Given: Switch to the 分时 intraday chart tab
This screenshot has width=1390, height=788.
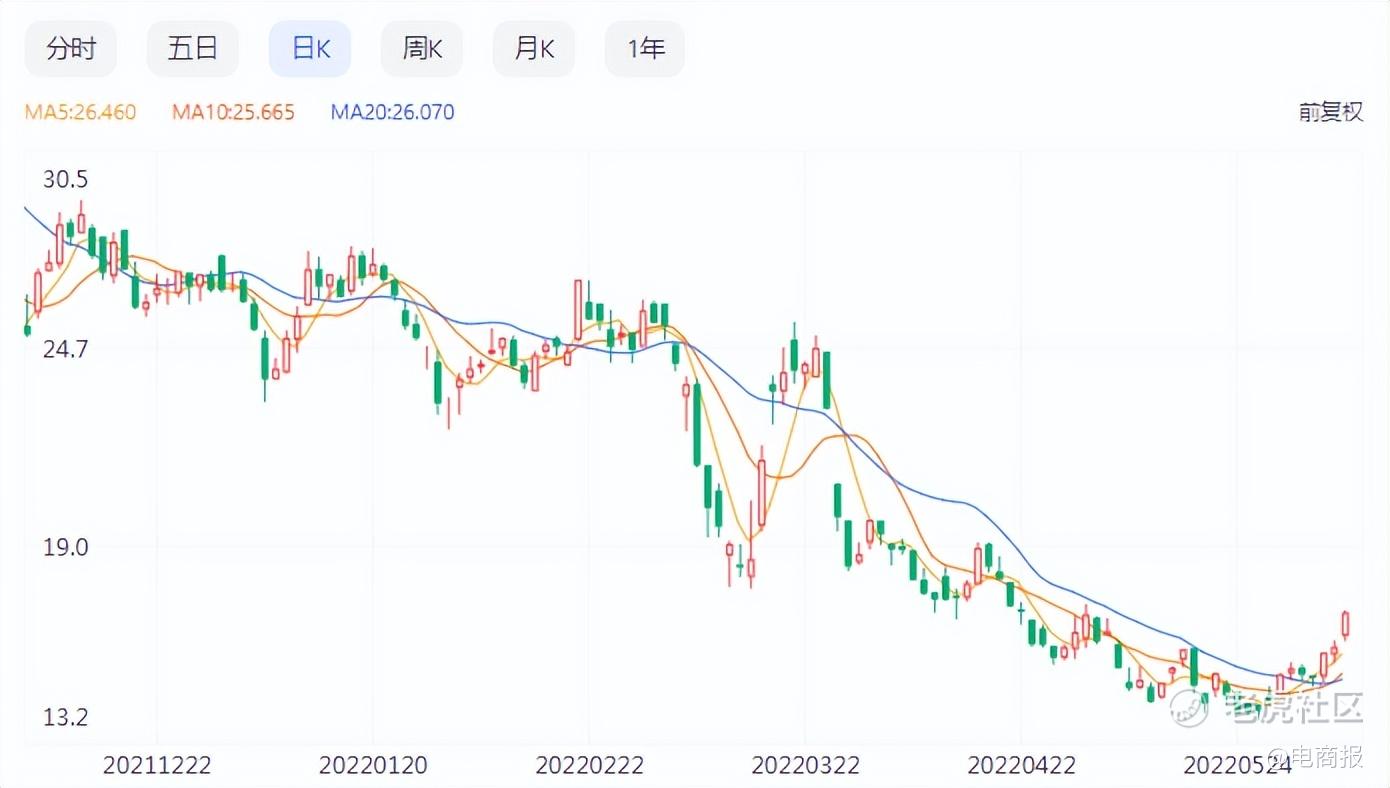Looking at the screenshot, I should (71, 48).
